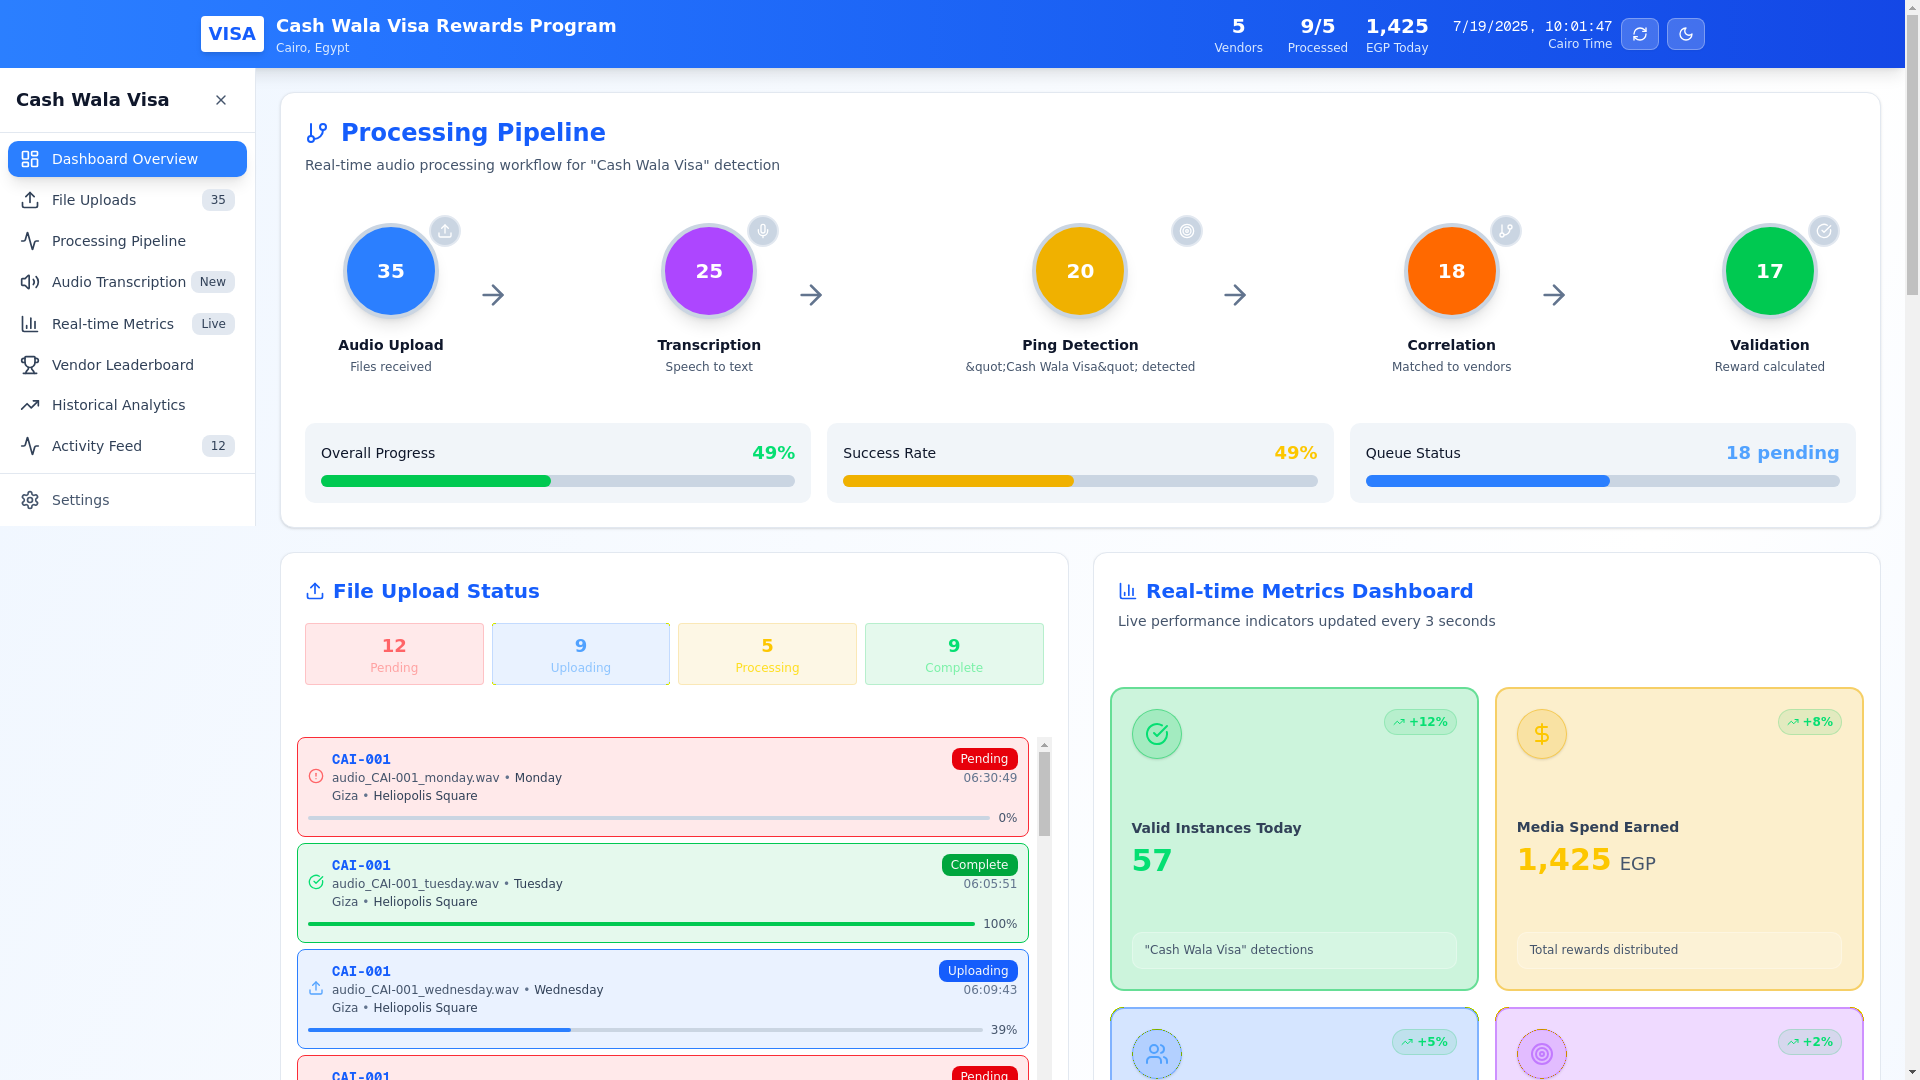Click the Dashboard Overview grid icon
The height and width of the screenshot is (1080, 1920).
pos(30,159)
